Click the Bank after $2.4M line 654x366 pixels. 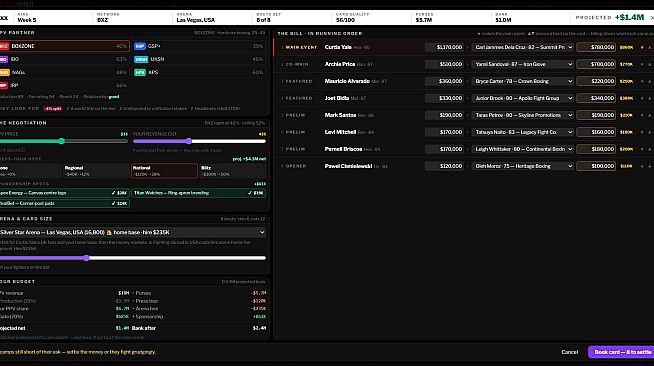pyautogui.click(x=199, y=328)
